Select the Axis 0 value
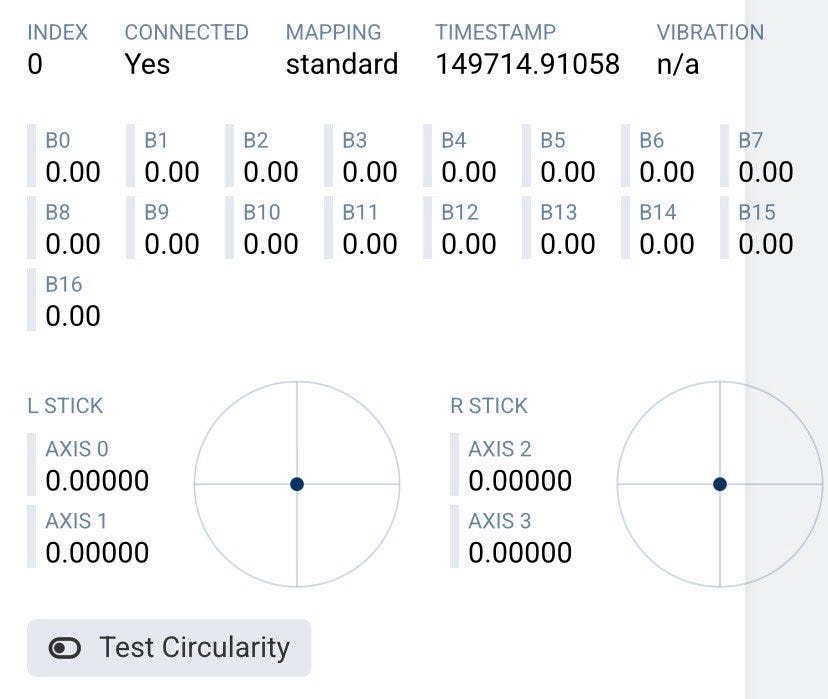The width and height of the screenshot is (828, 699). pyautogui.click(x=97, y=481)
